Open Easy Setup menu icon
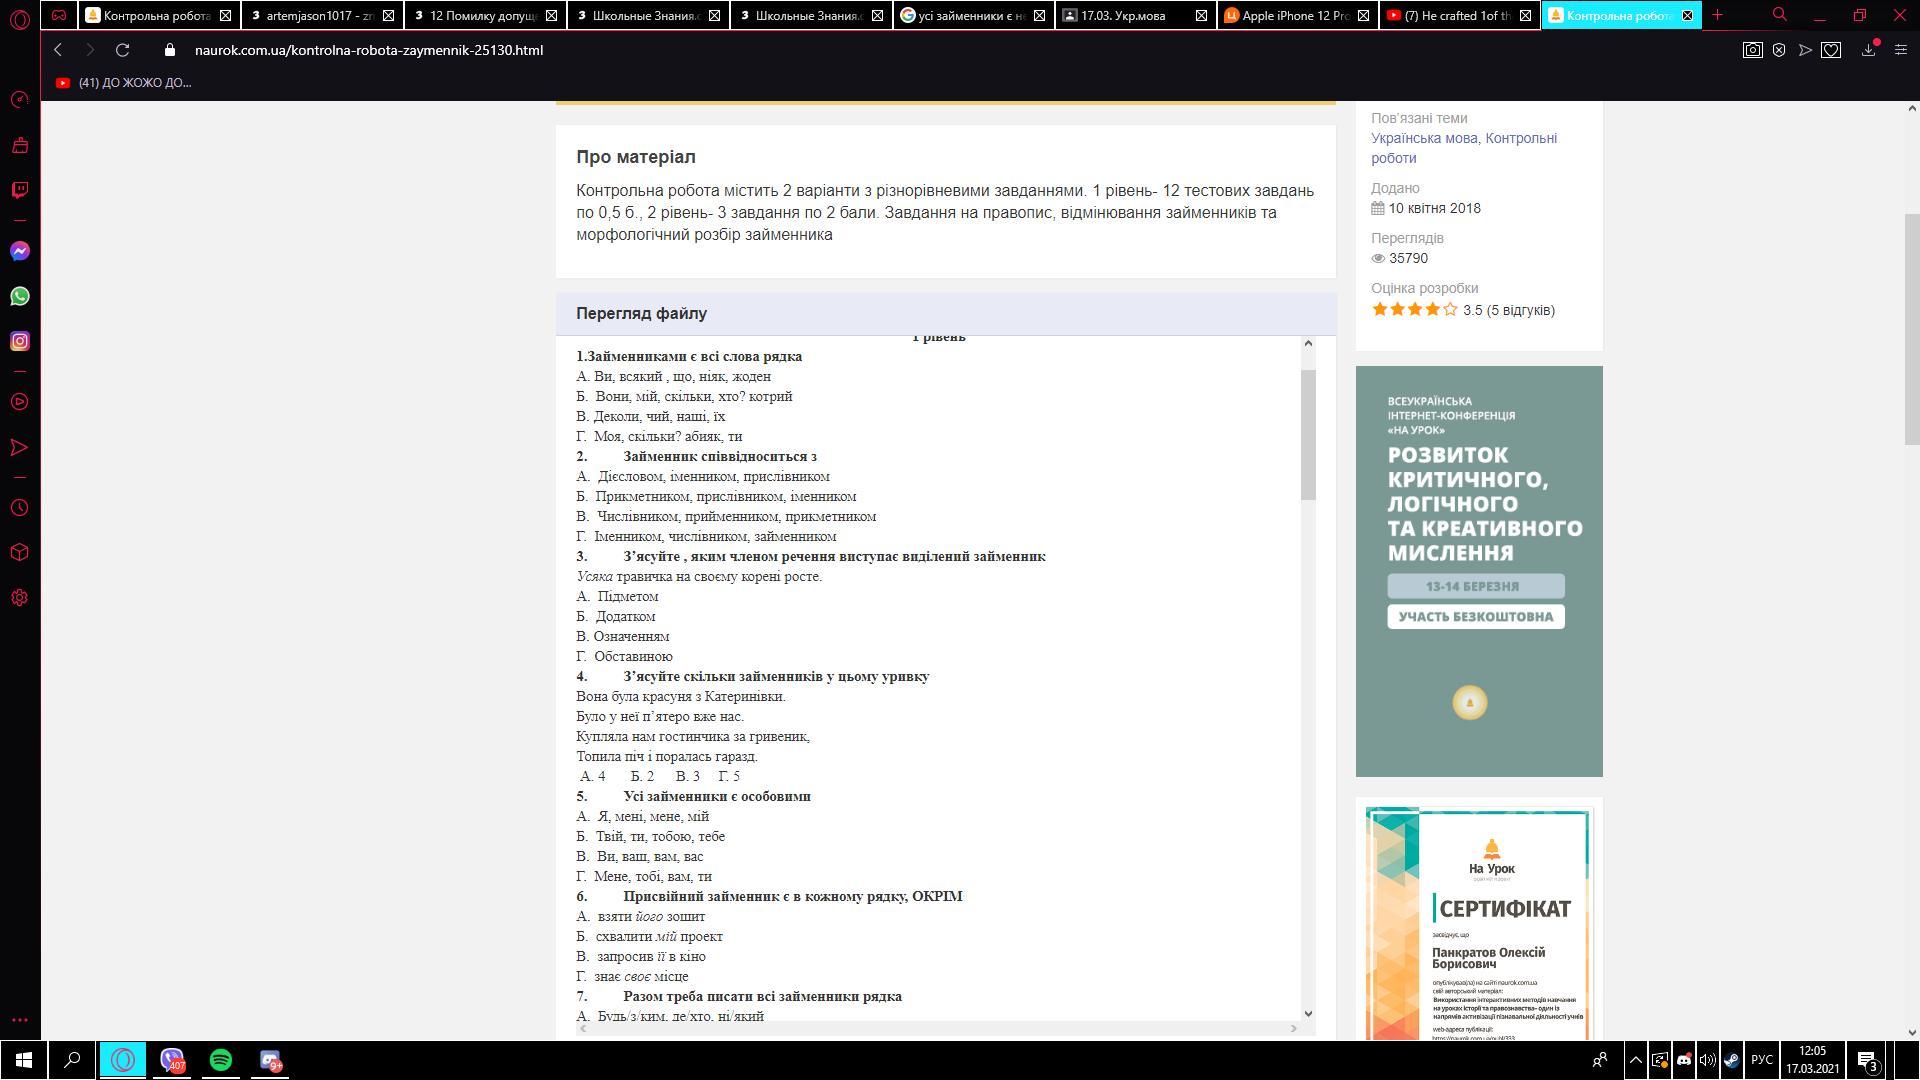This screenshot has width=1920, height=1080. [x=1901, y=50]
